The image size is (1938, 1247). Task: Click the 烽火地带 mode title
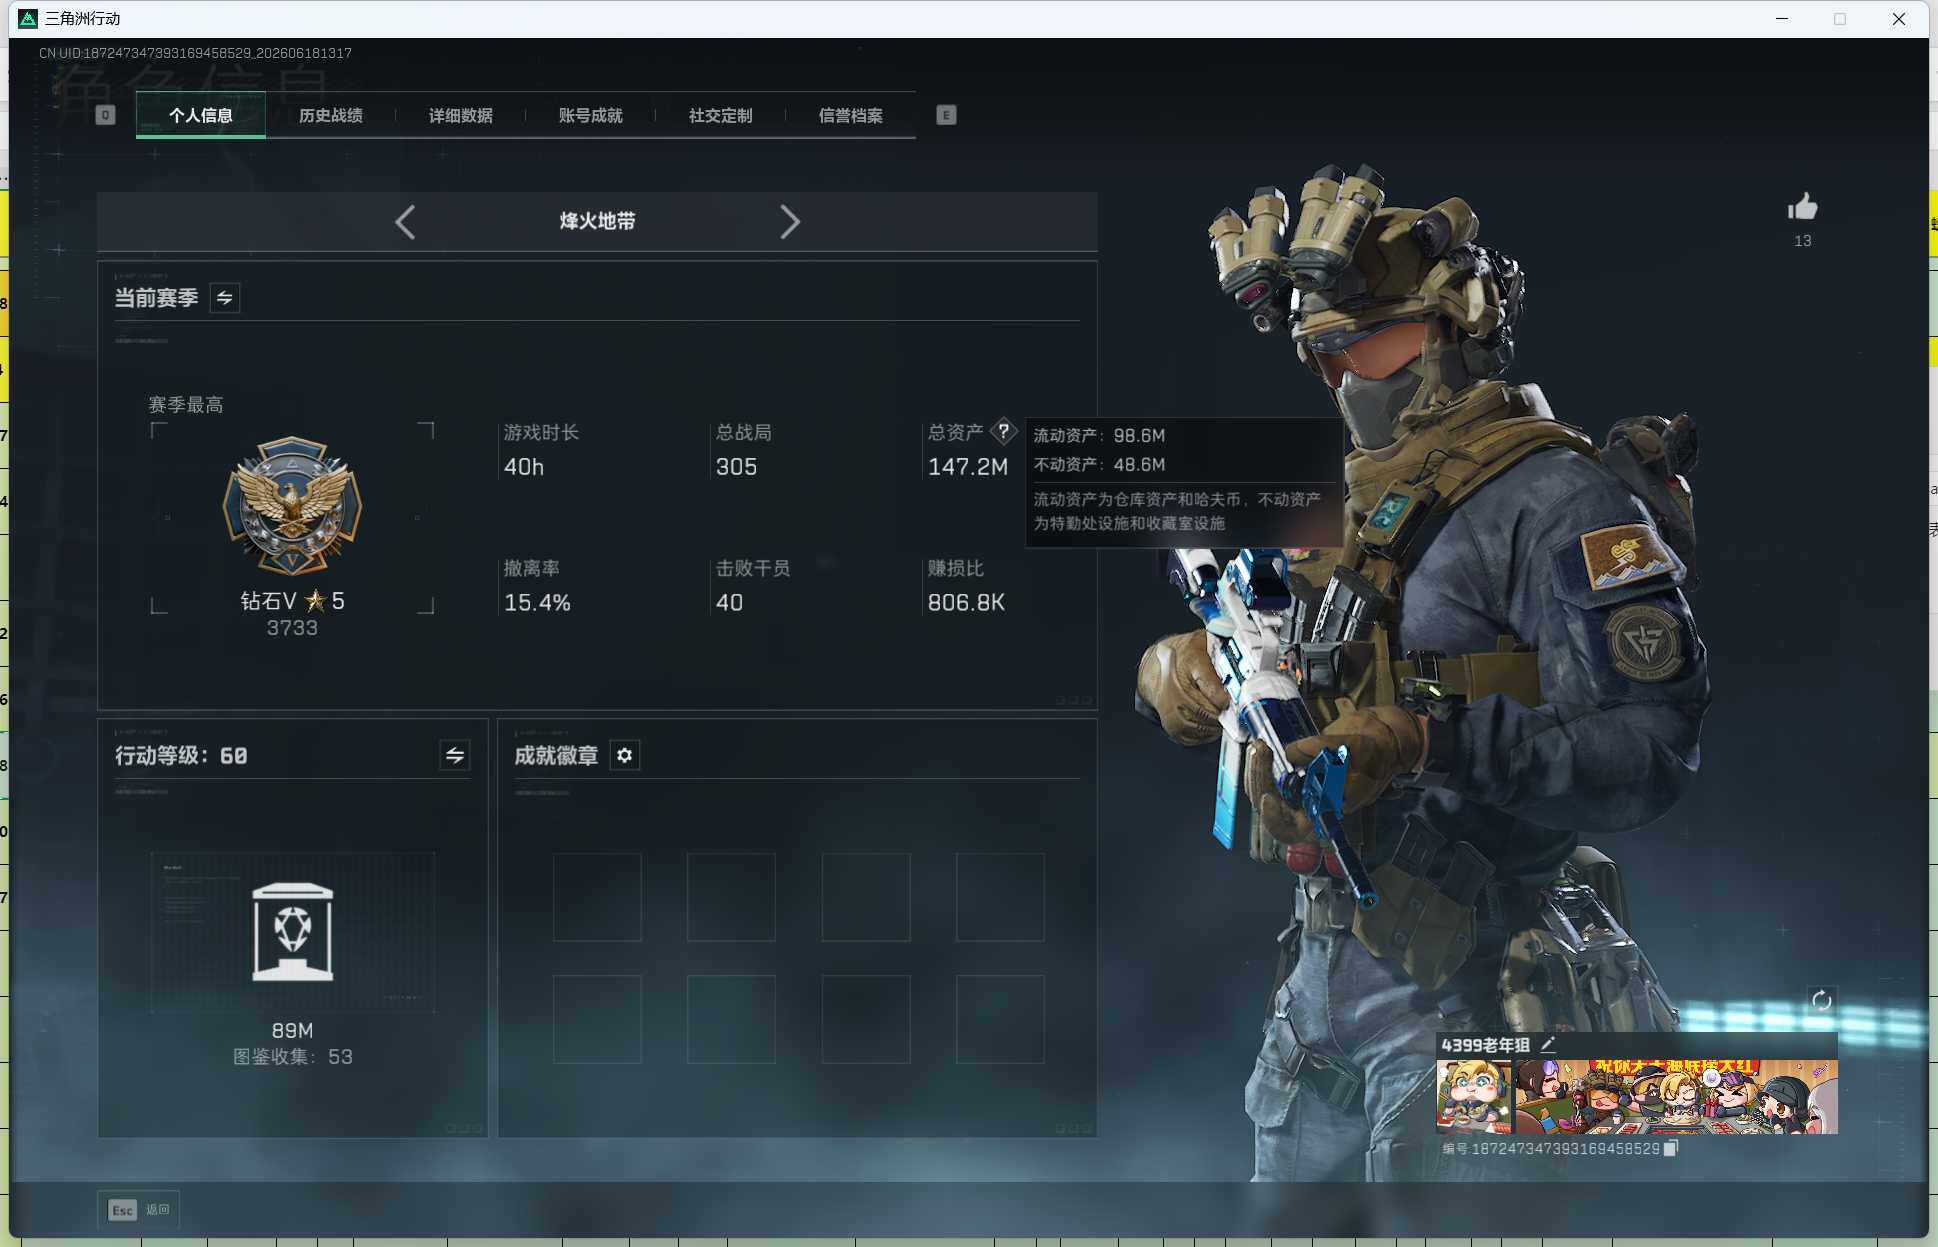tap(598, 222)
